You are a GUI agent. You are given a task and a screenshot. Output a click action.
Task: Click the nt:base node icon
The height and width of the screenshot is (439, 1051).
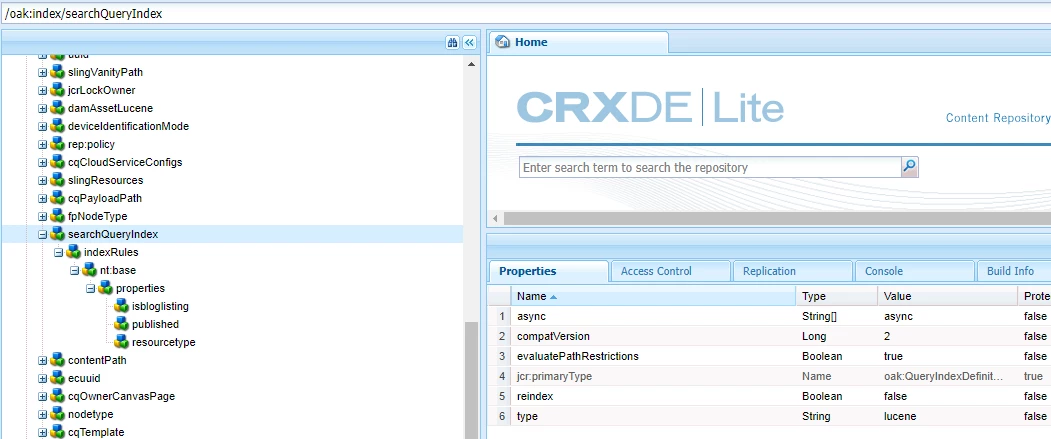tap(89, 270)
